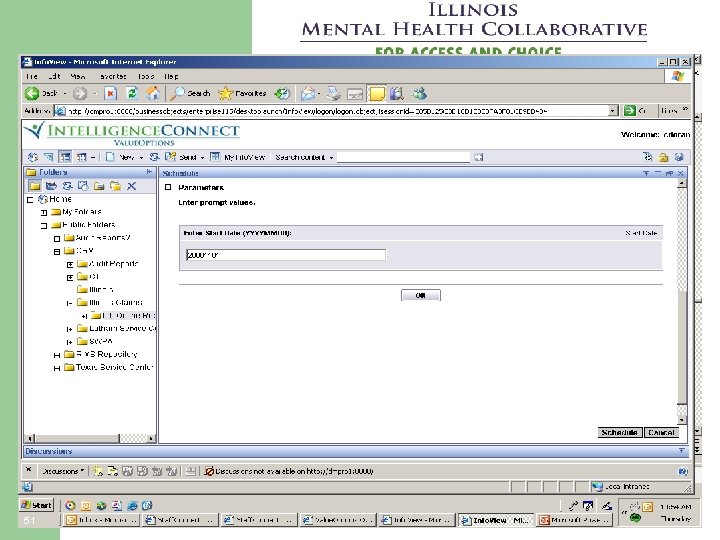The image size is (720, 540).
Task: Open My InfoView from the toolbar
Action: pyautogui.click(x=237, y=157)
